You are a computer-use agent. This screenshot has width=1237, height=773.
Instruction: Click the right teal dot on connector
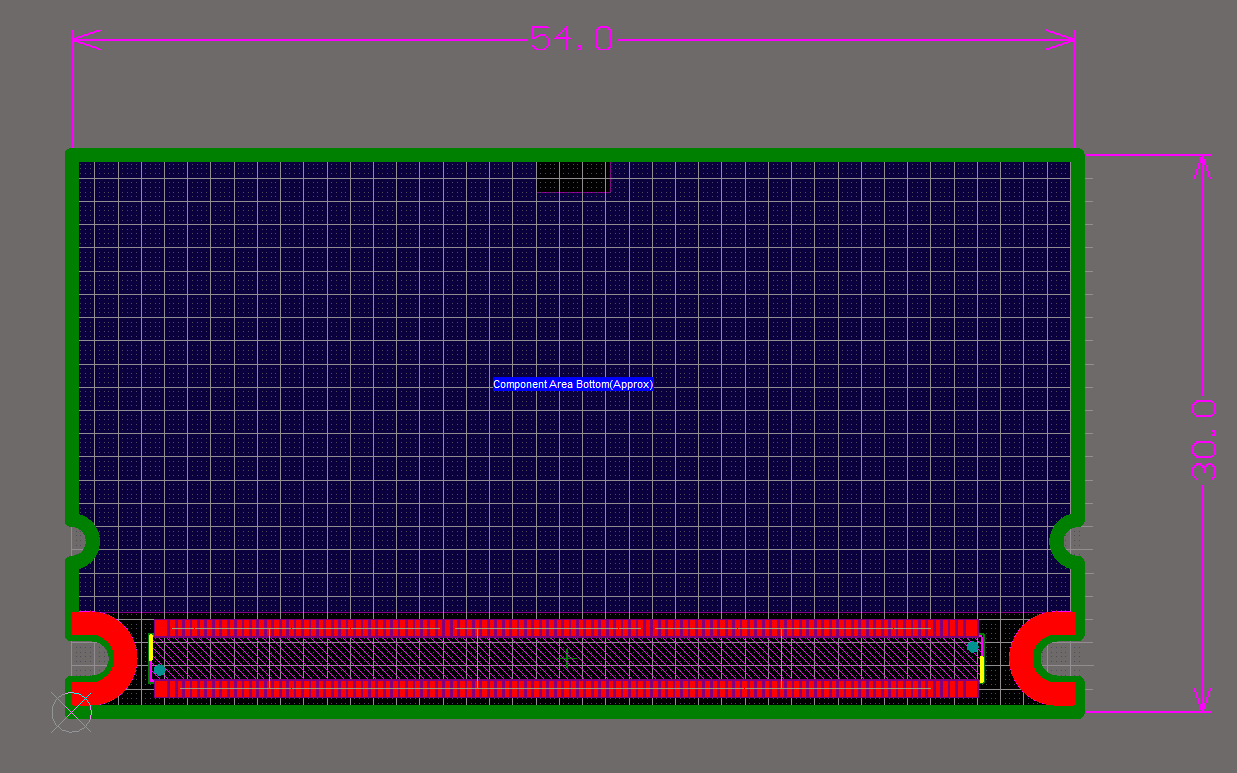(972, 647)
